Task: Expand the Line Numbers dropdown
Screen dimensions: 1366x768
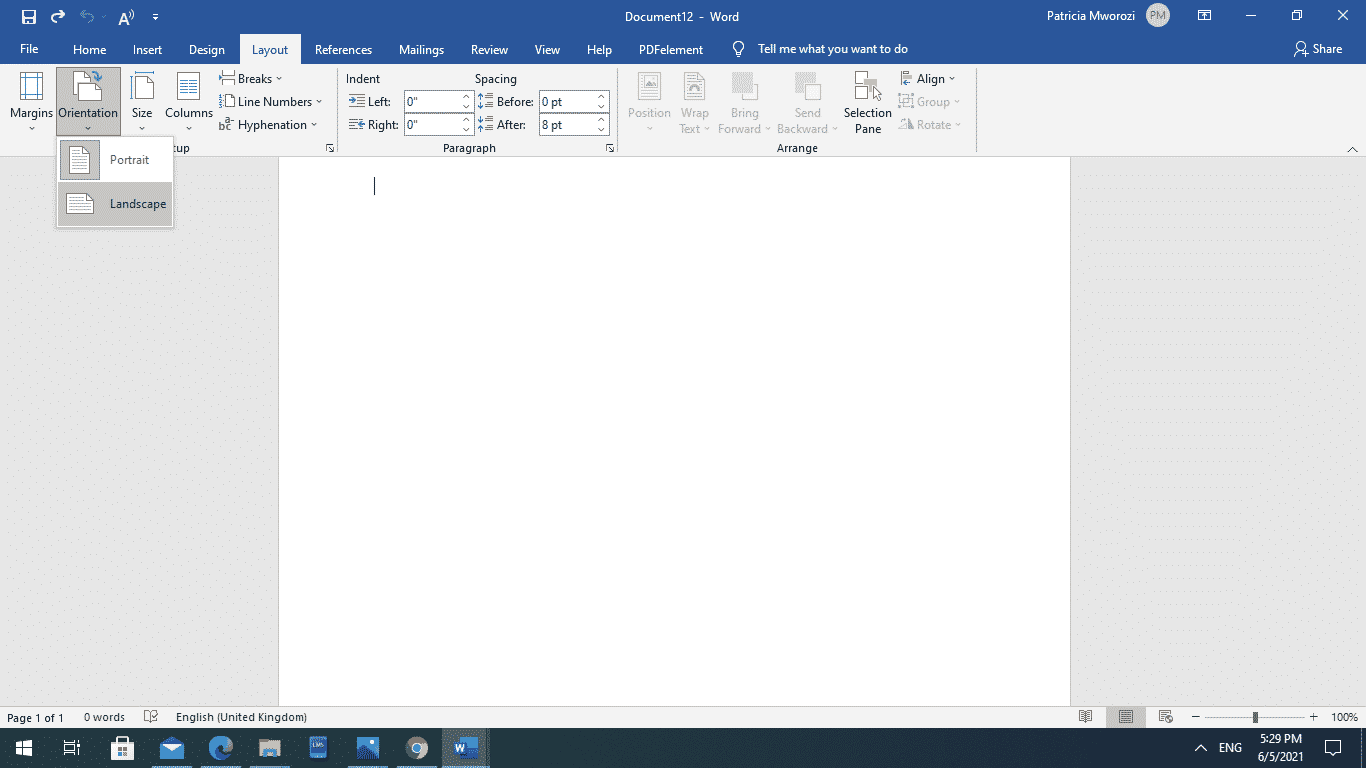Action: (271, 102)
